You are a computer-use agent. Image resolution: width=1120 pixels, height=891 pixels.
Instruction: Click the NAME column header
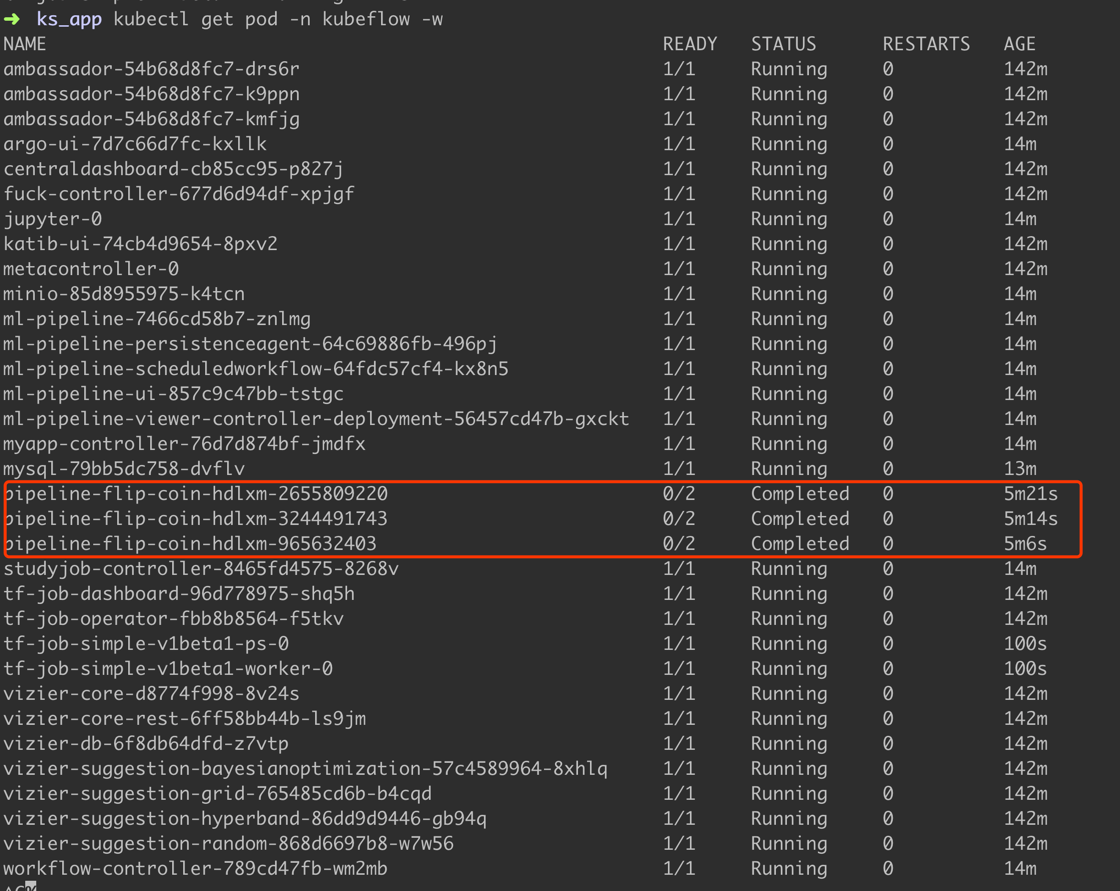25,44
